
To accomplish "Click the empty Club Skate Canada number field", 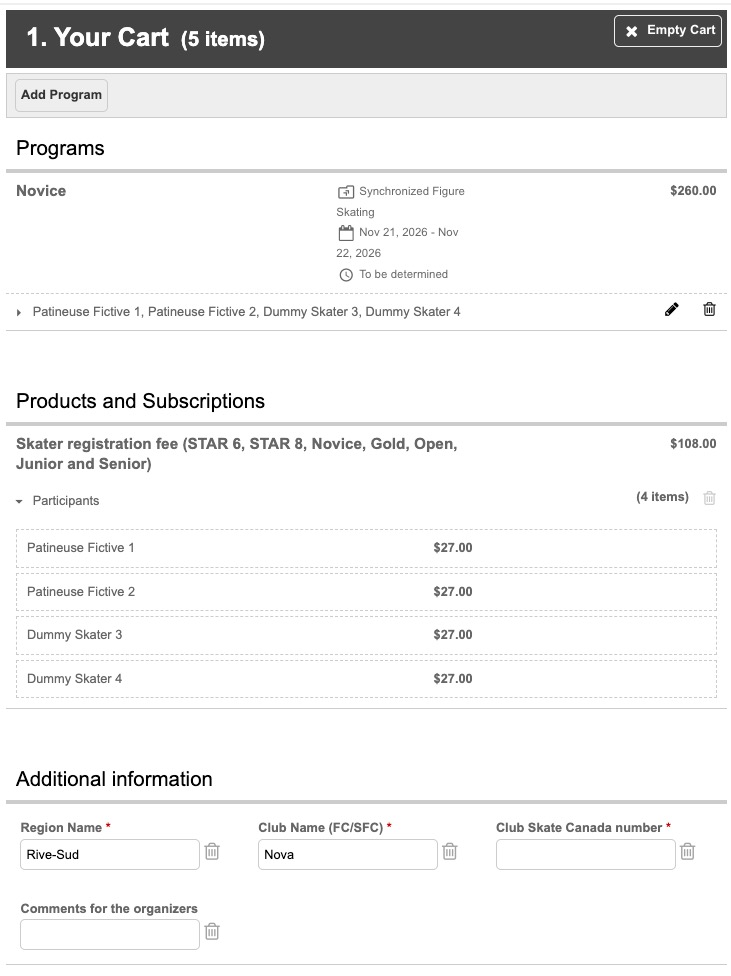I will click(585, 855).
